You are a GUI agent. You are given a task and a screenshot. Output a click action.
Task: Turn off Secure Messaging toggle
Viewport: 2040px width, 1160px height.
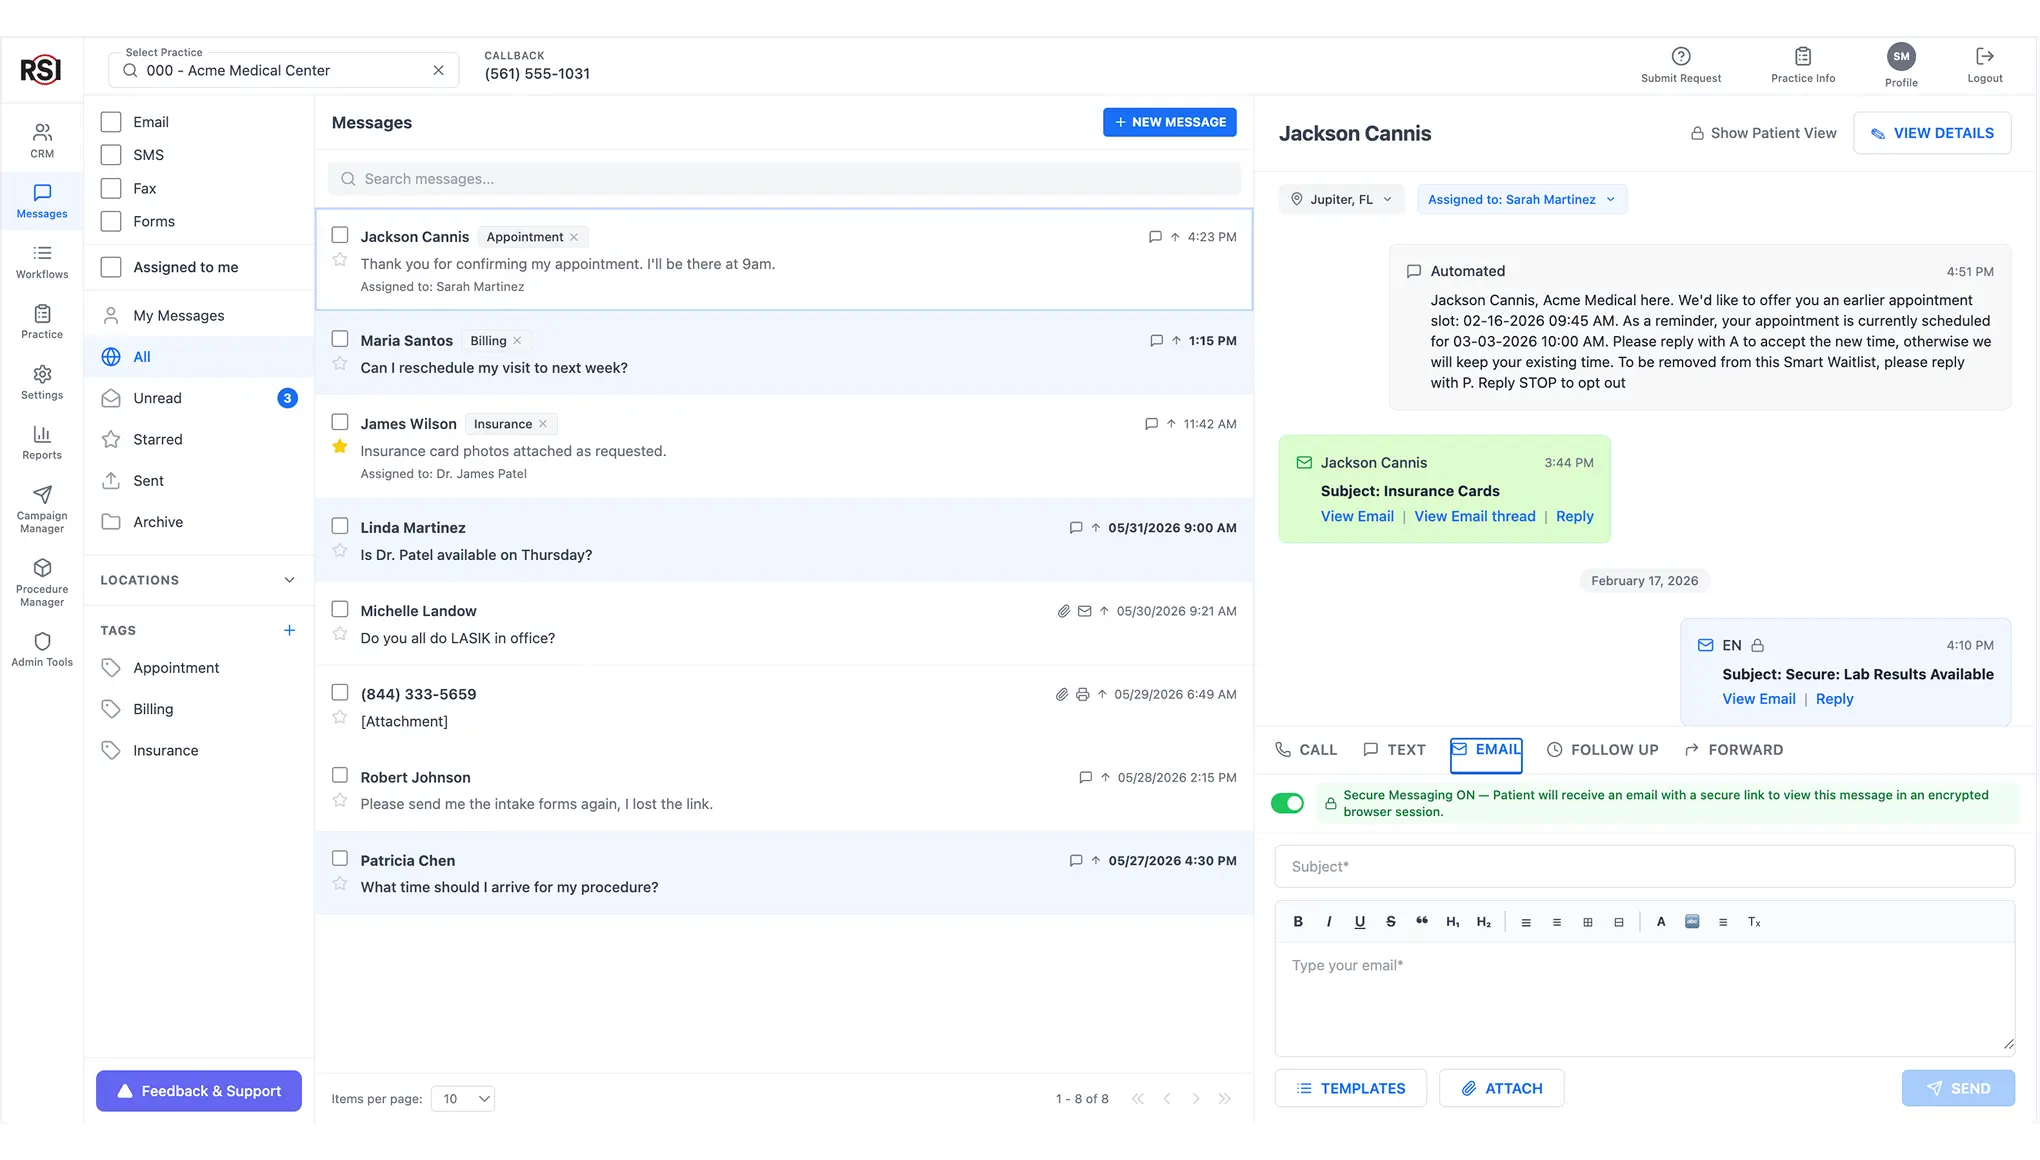pos(1287,803)
